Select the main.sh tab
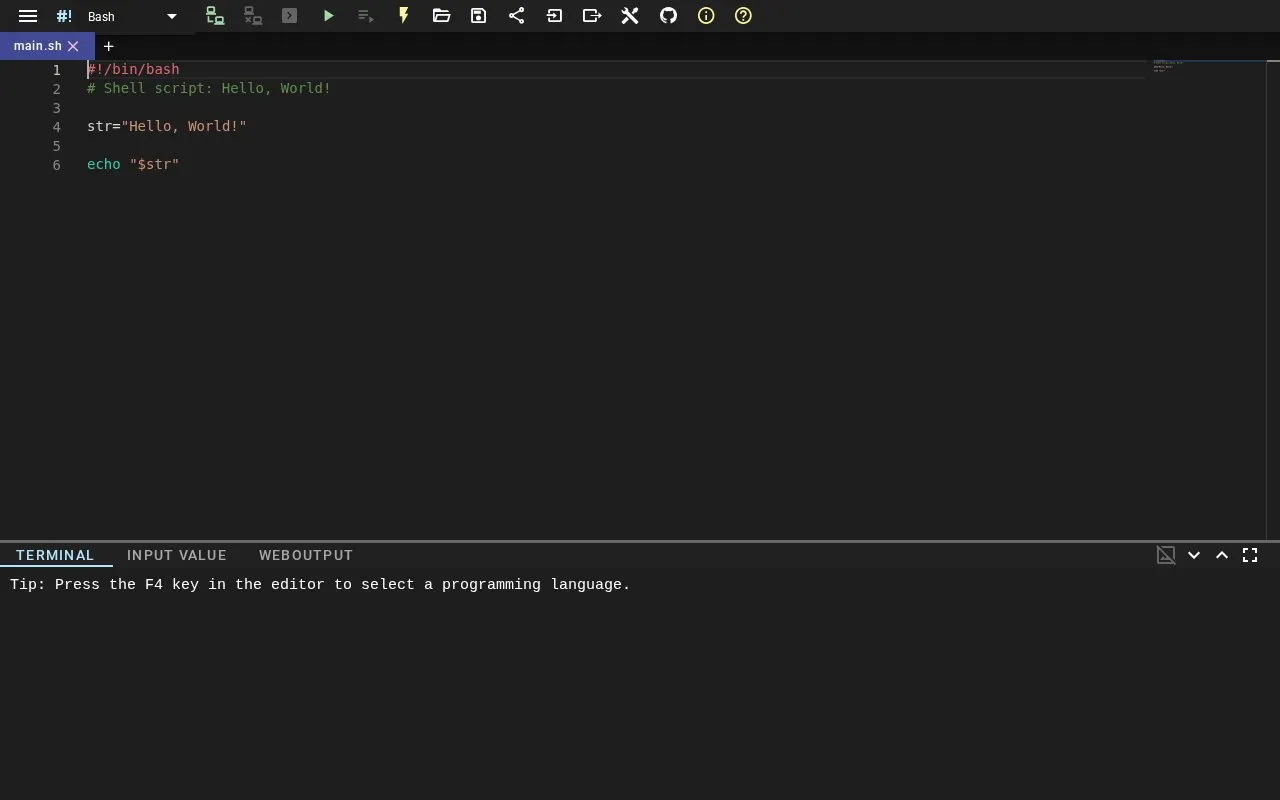This screenshot has height=800, width=1280. [x=38, y=46]
